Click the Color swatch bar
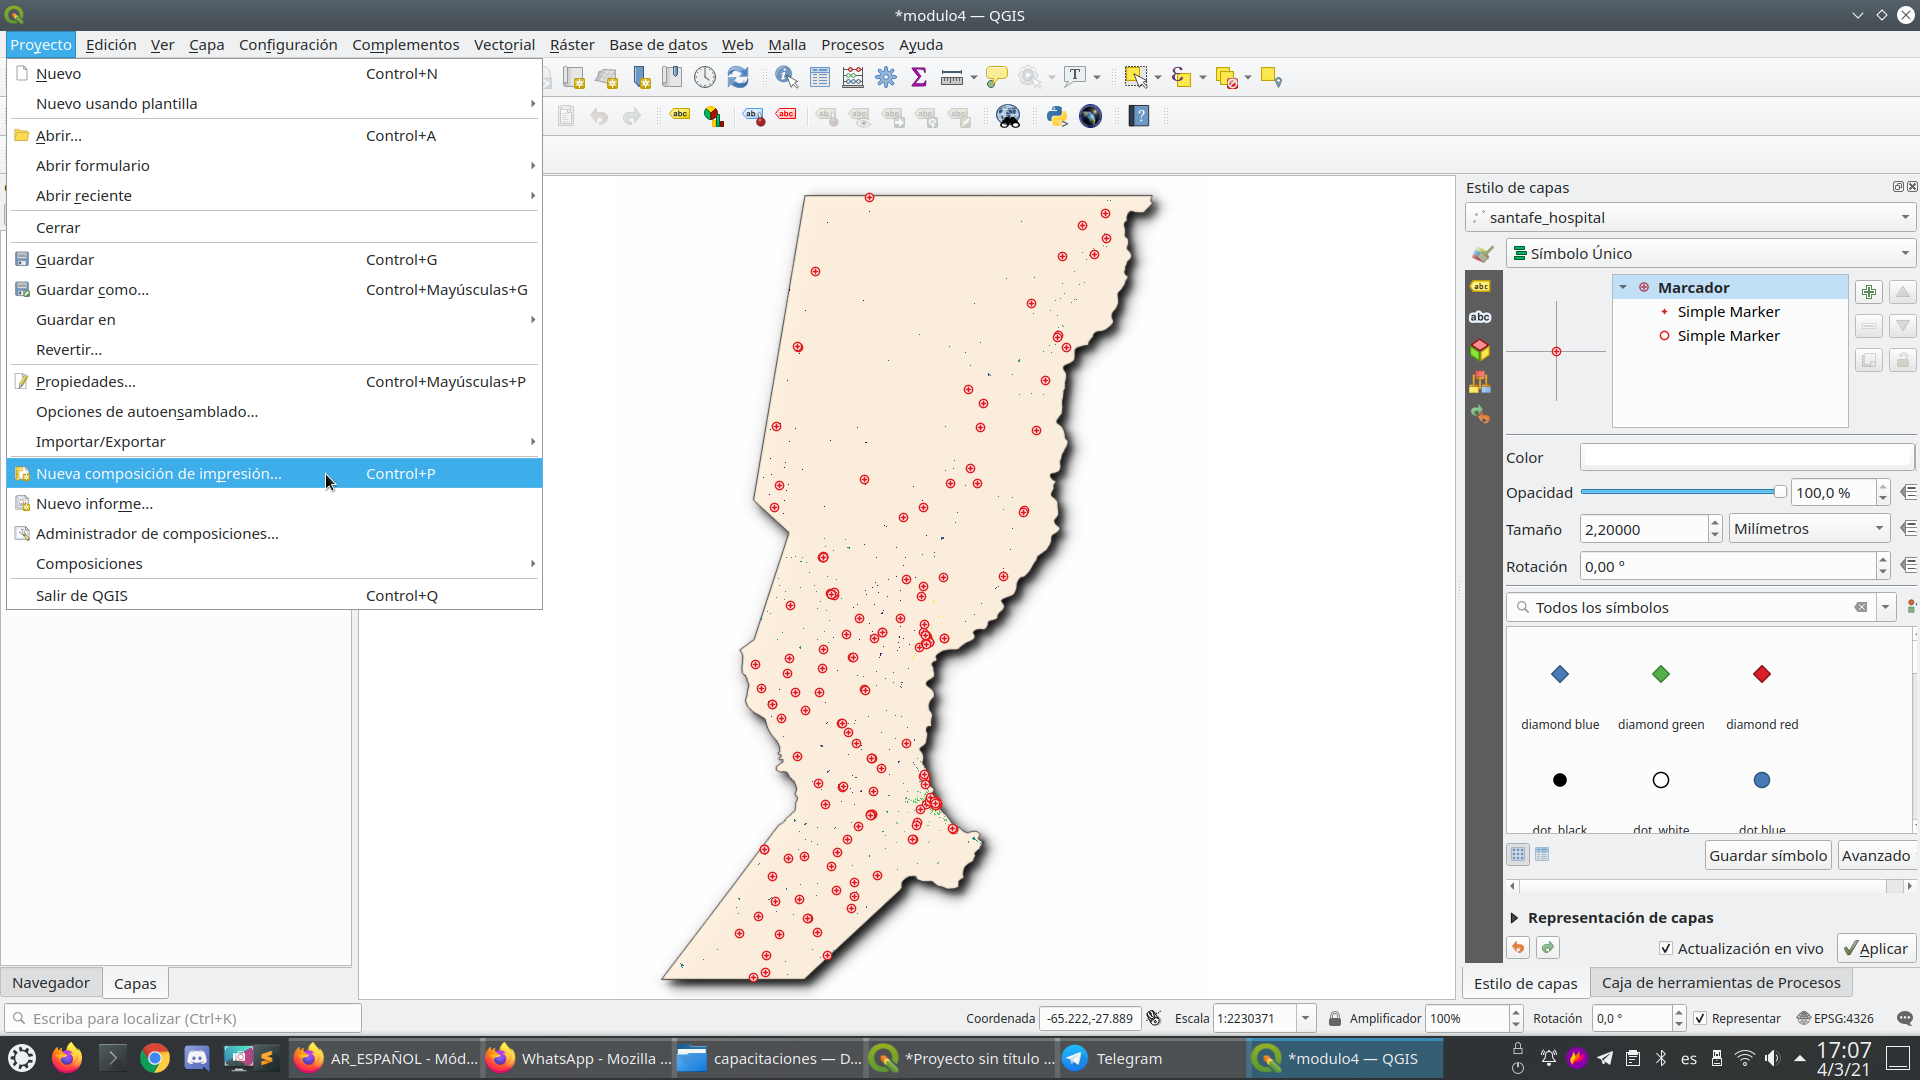The width and height of the screenshot is (1920, 1080). (x=1746, y=457)
